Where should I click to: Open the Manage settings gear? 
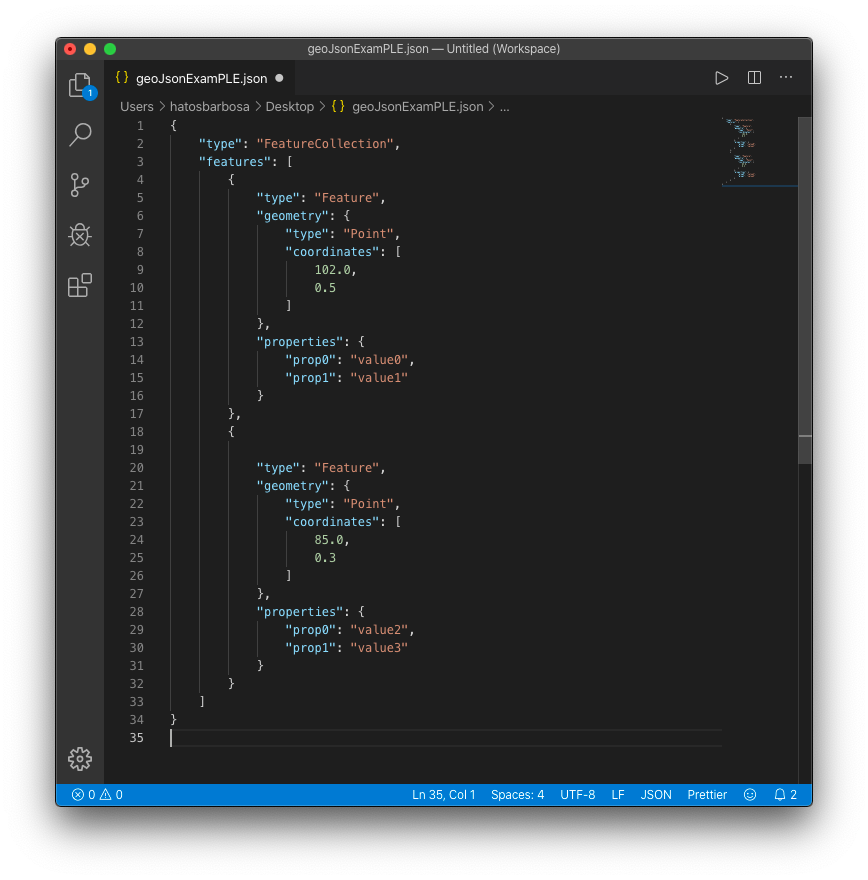[80, 759]
